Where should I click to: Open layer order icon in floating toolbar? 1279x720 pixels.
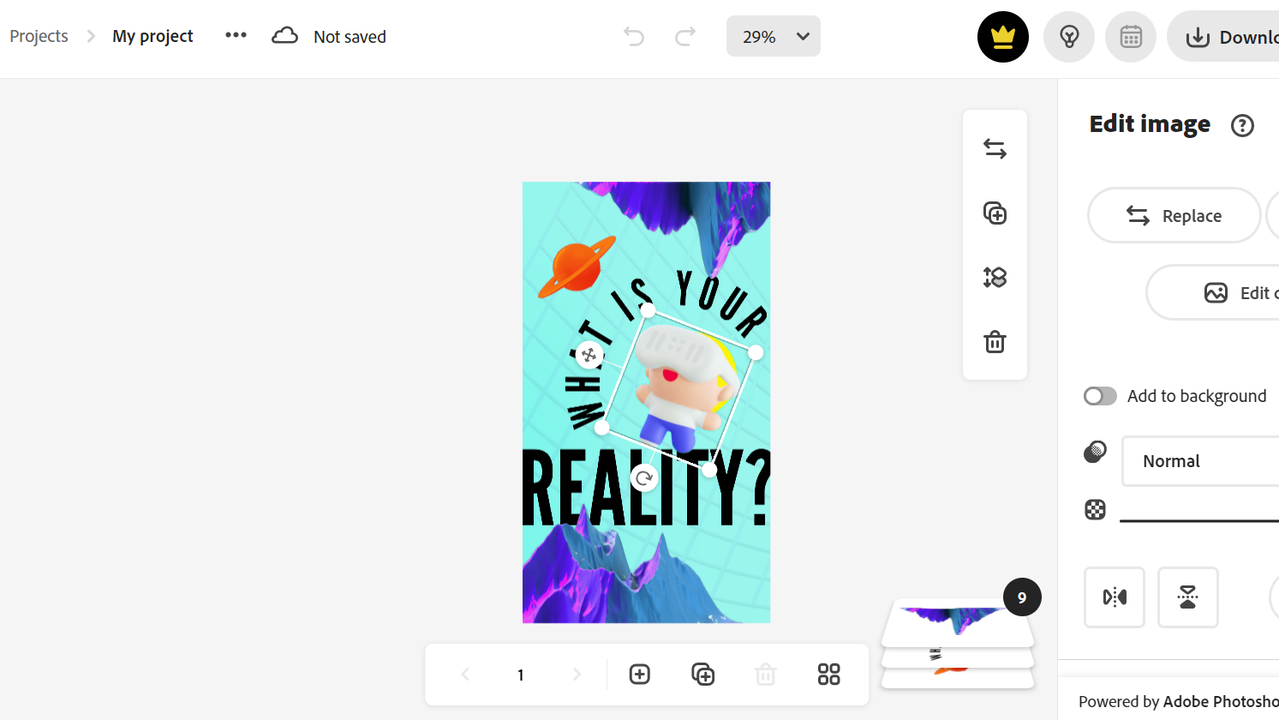[x=995, y=277]
